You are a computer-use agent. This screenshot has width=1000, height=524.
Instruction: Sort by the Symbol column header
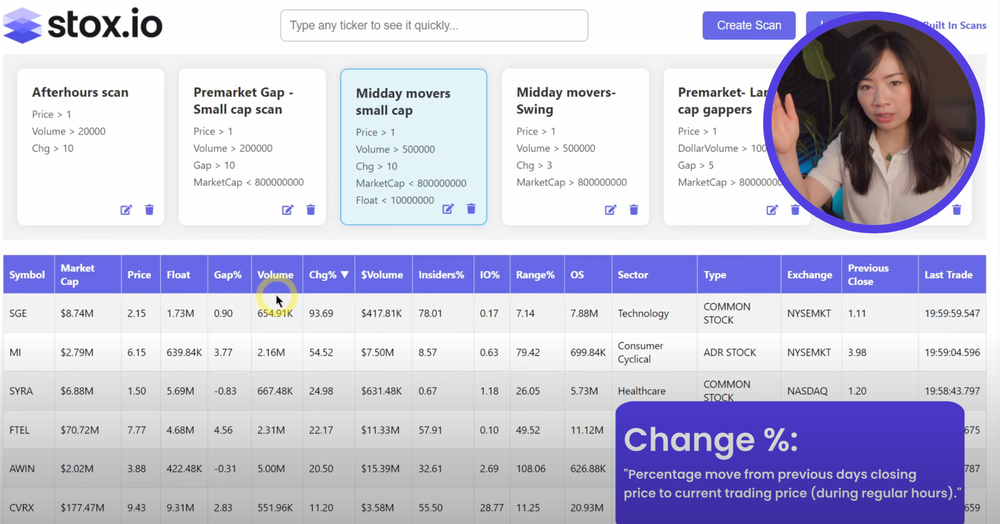(x=27, y=275)
